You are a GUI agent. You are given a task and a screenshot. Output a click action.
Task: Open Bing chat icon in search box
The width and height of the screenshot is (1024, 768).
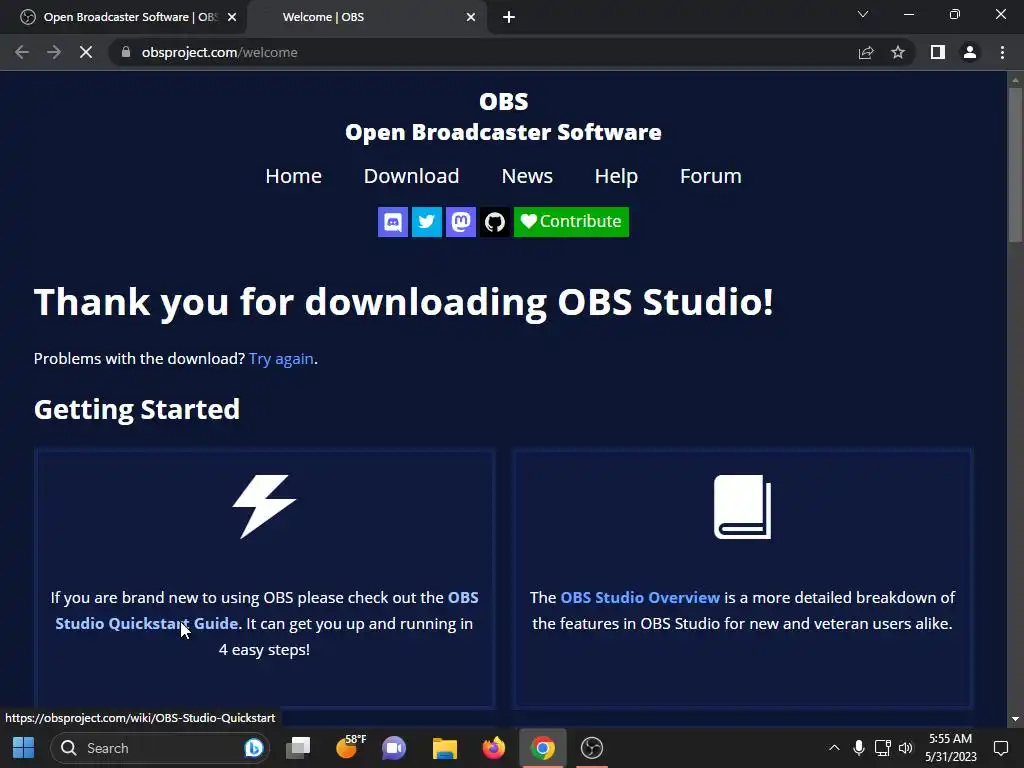(253, 748)
